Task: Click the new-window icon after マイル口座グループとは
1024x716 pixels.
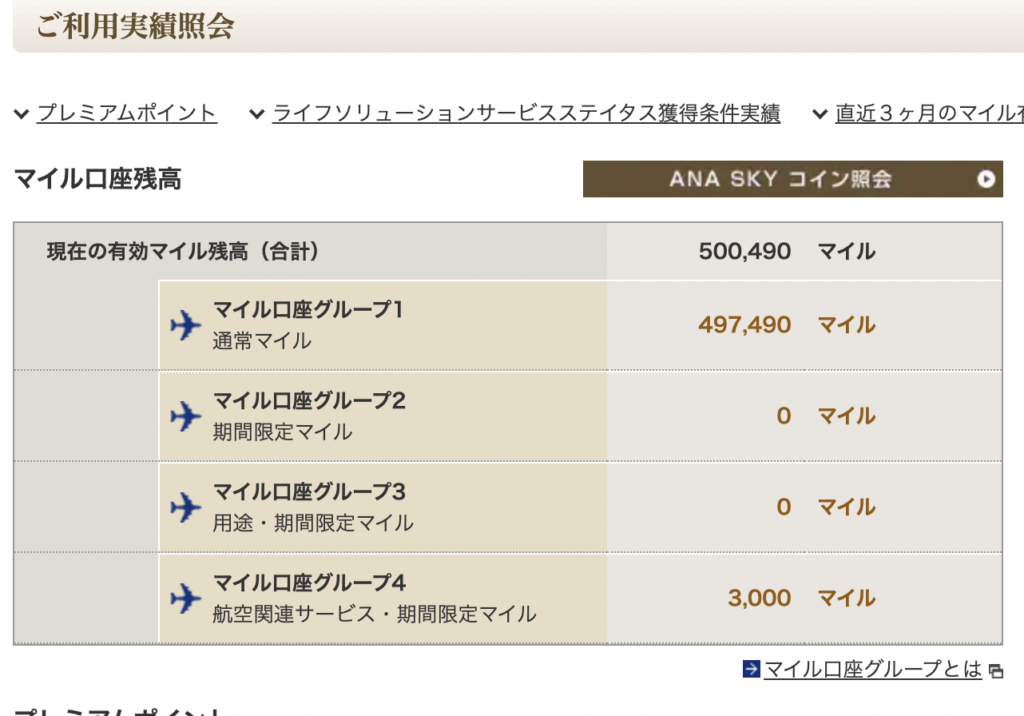Action: point(996,671)
